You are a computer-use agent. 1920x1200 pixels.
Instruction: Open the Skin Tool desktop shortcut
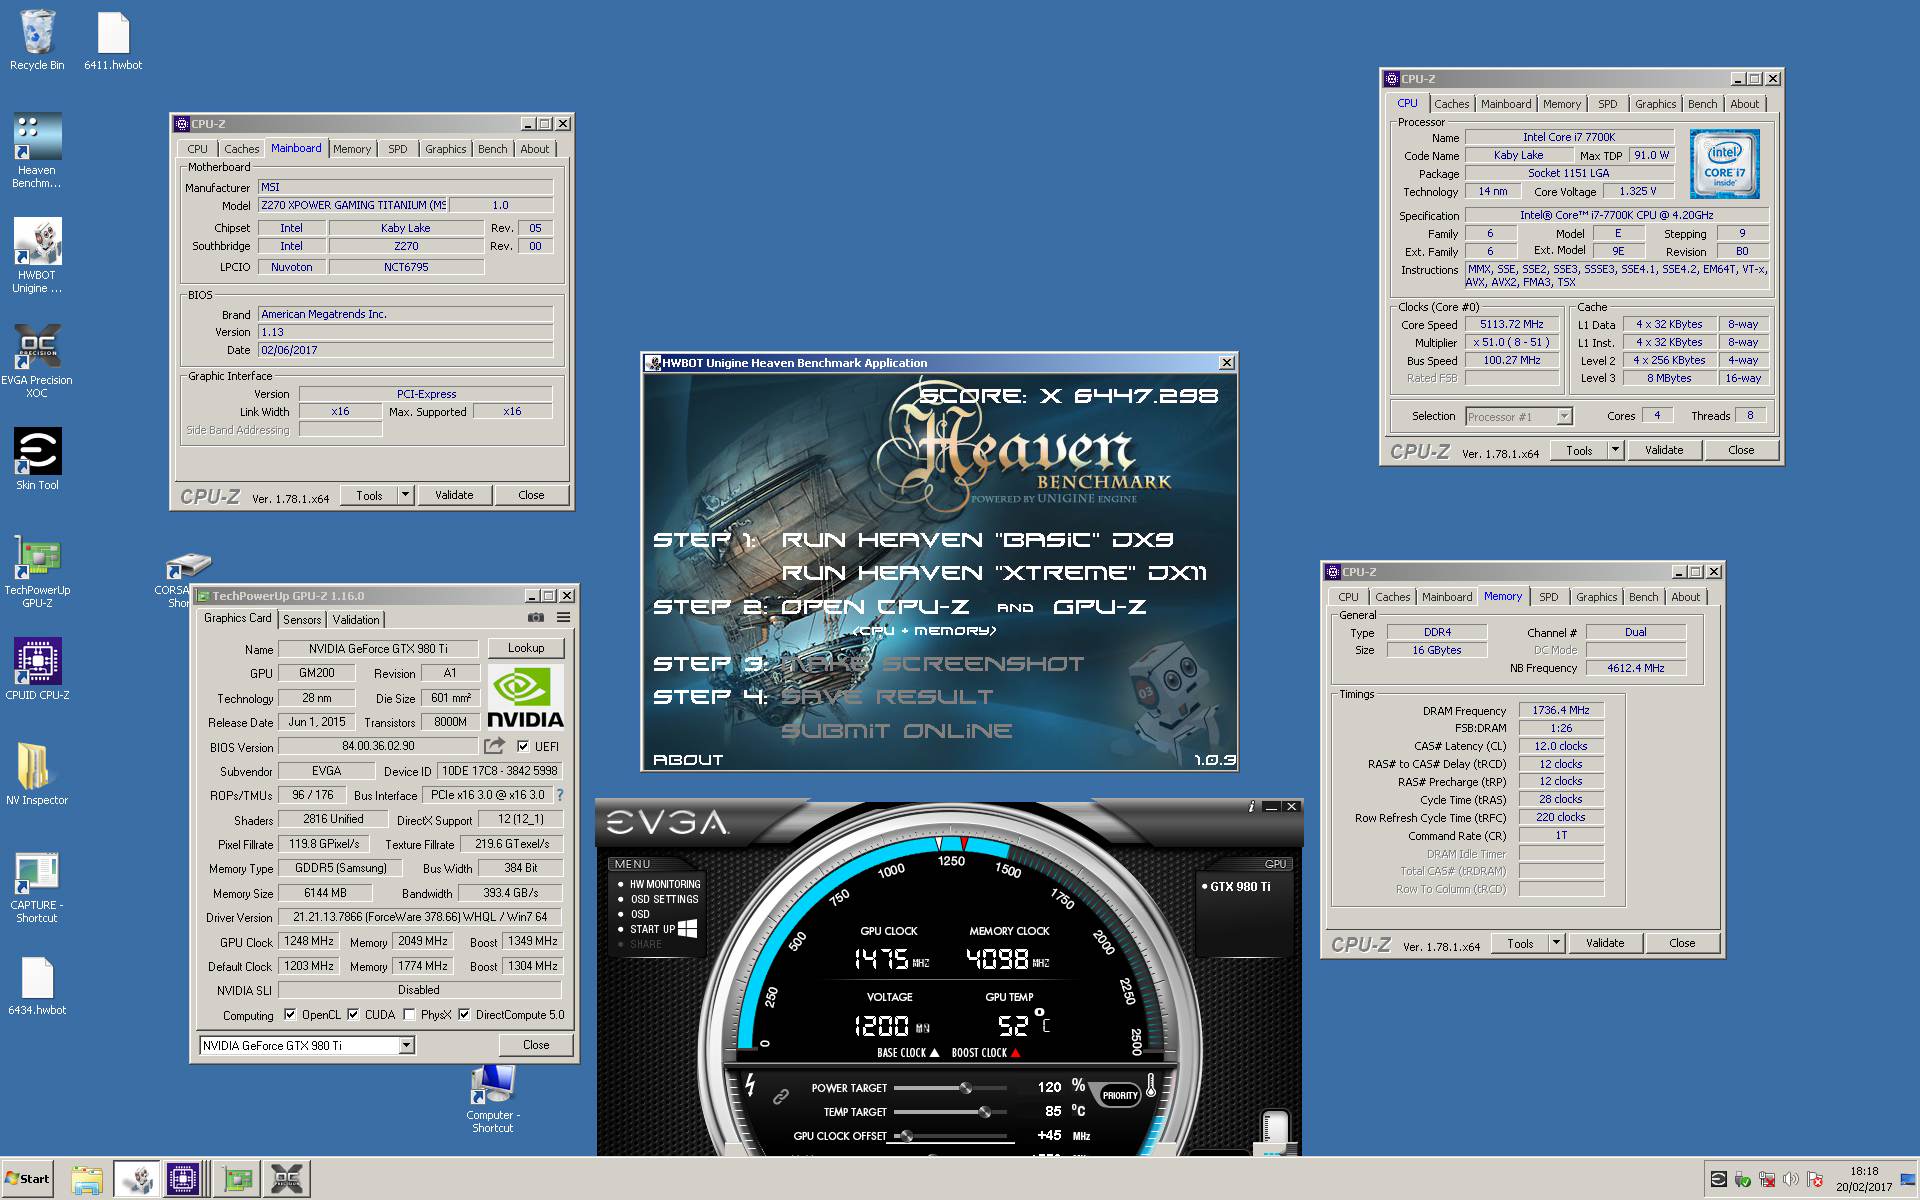coord(37,458)
